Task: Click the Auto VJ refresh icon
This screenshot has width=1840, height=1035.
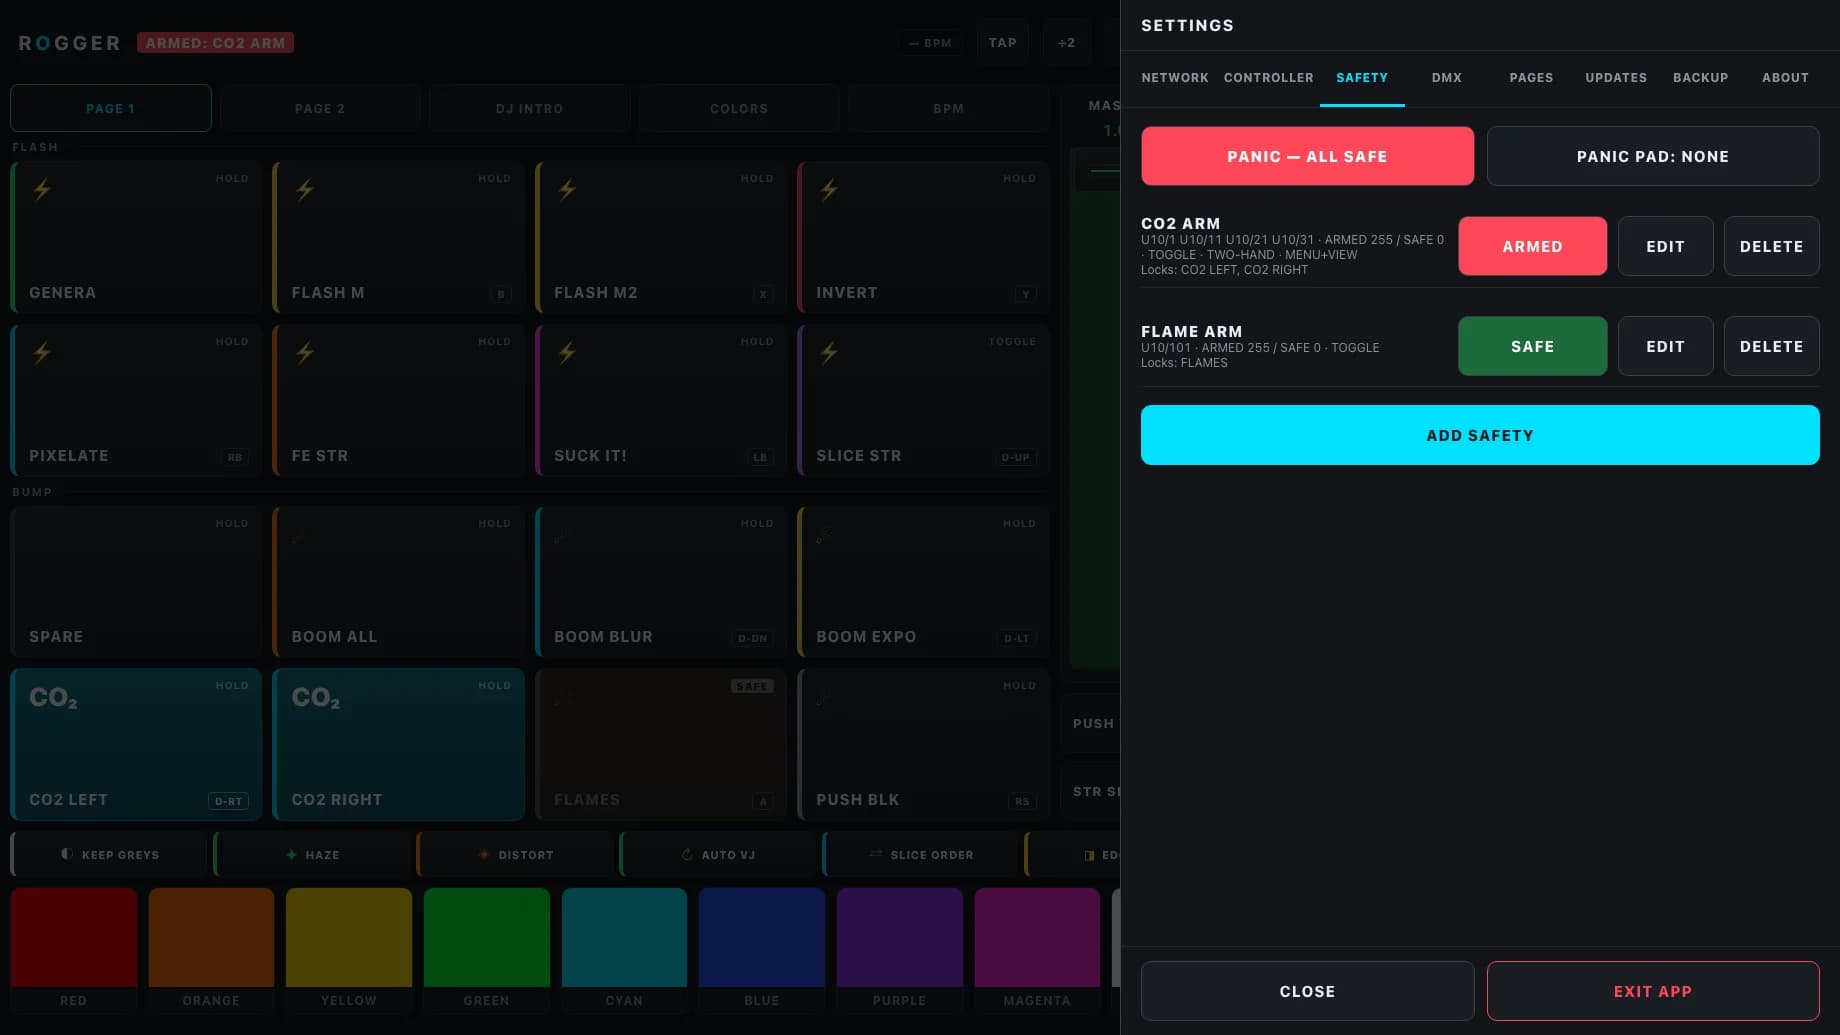Action: pos(687,854)
